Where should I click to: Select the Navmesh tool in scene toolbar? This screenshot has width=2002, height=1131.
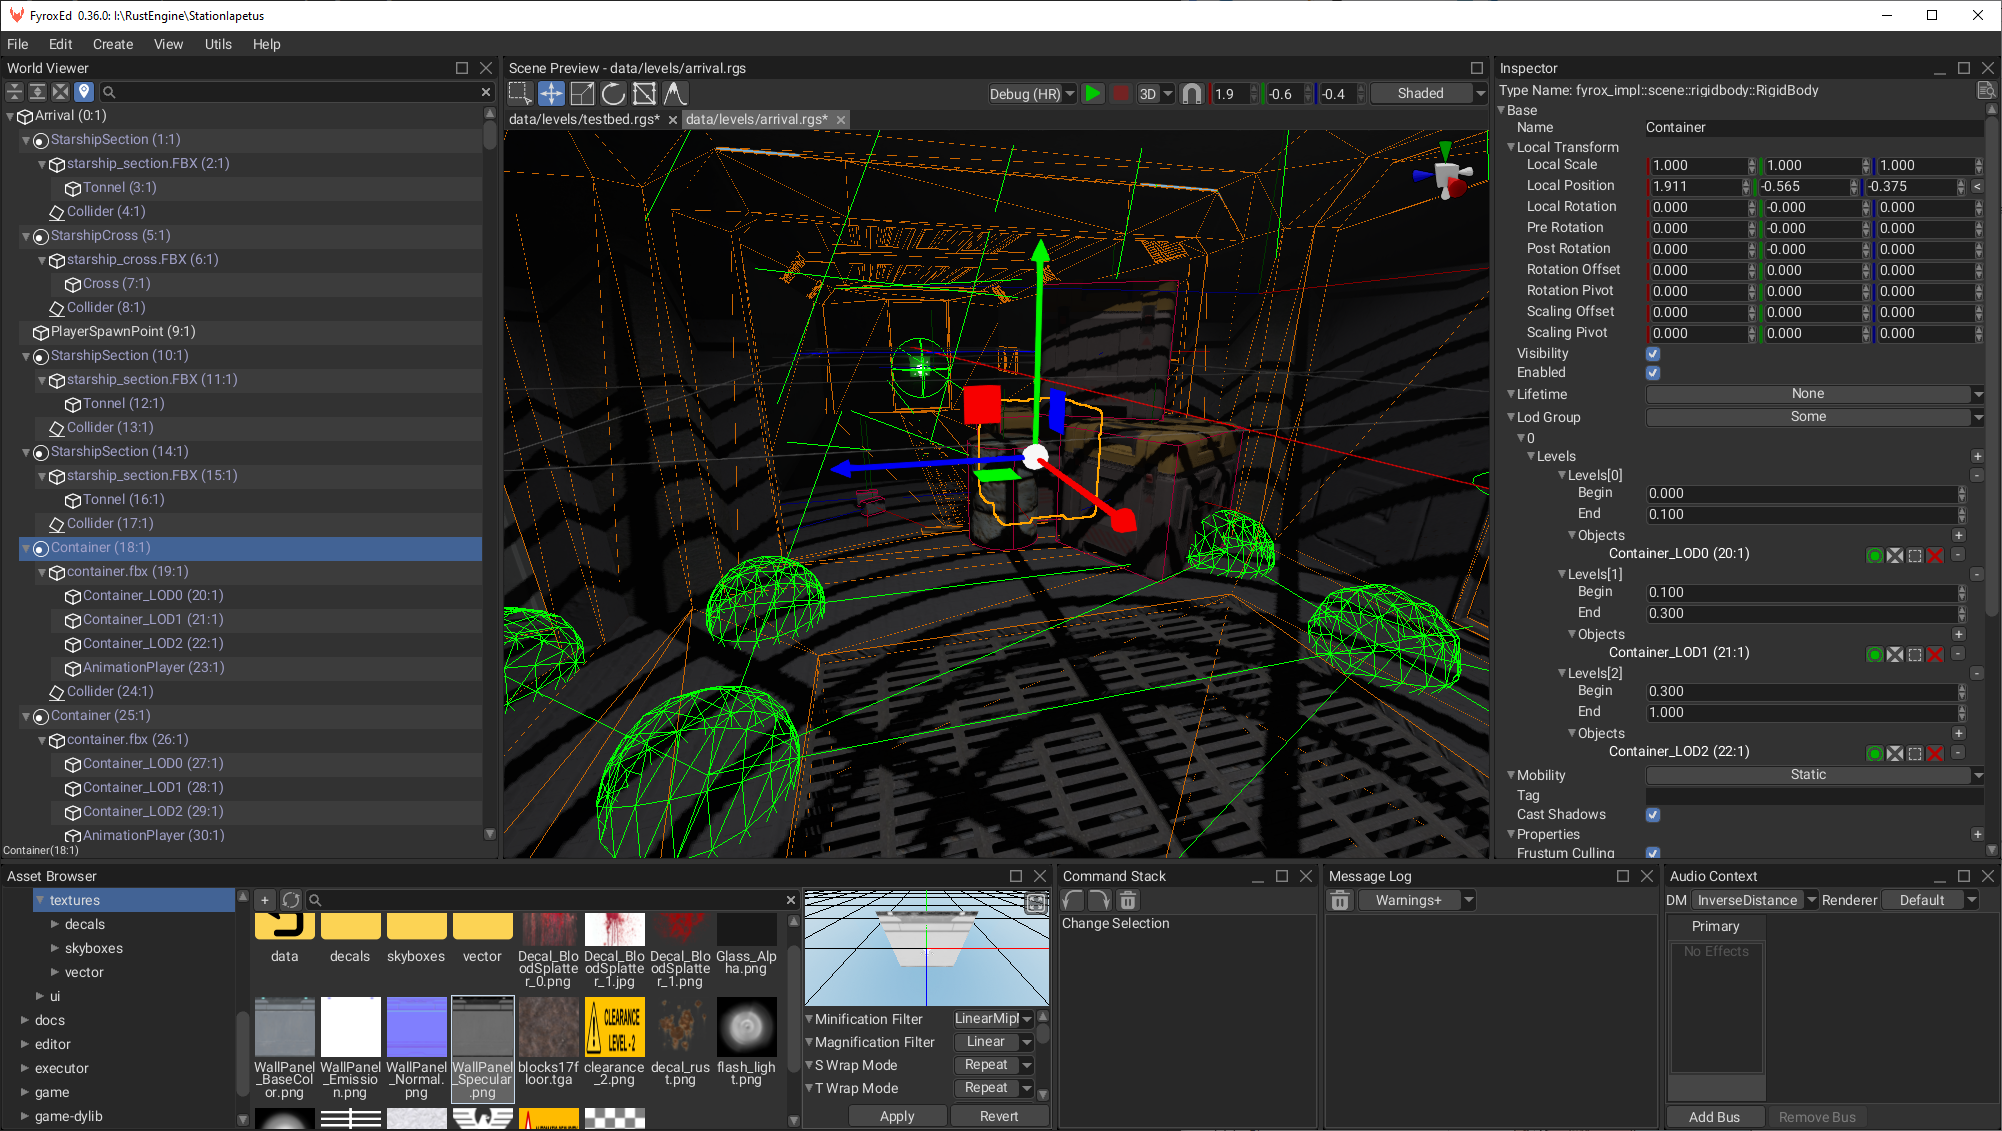tap(645, 94)
